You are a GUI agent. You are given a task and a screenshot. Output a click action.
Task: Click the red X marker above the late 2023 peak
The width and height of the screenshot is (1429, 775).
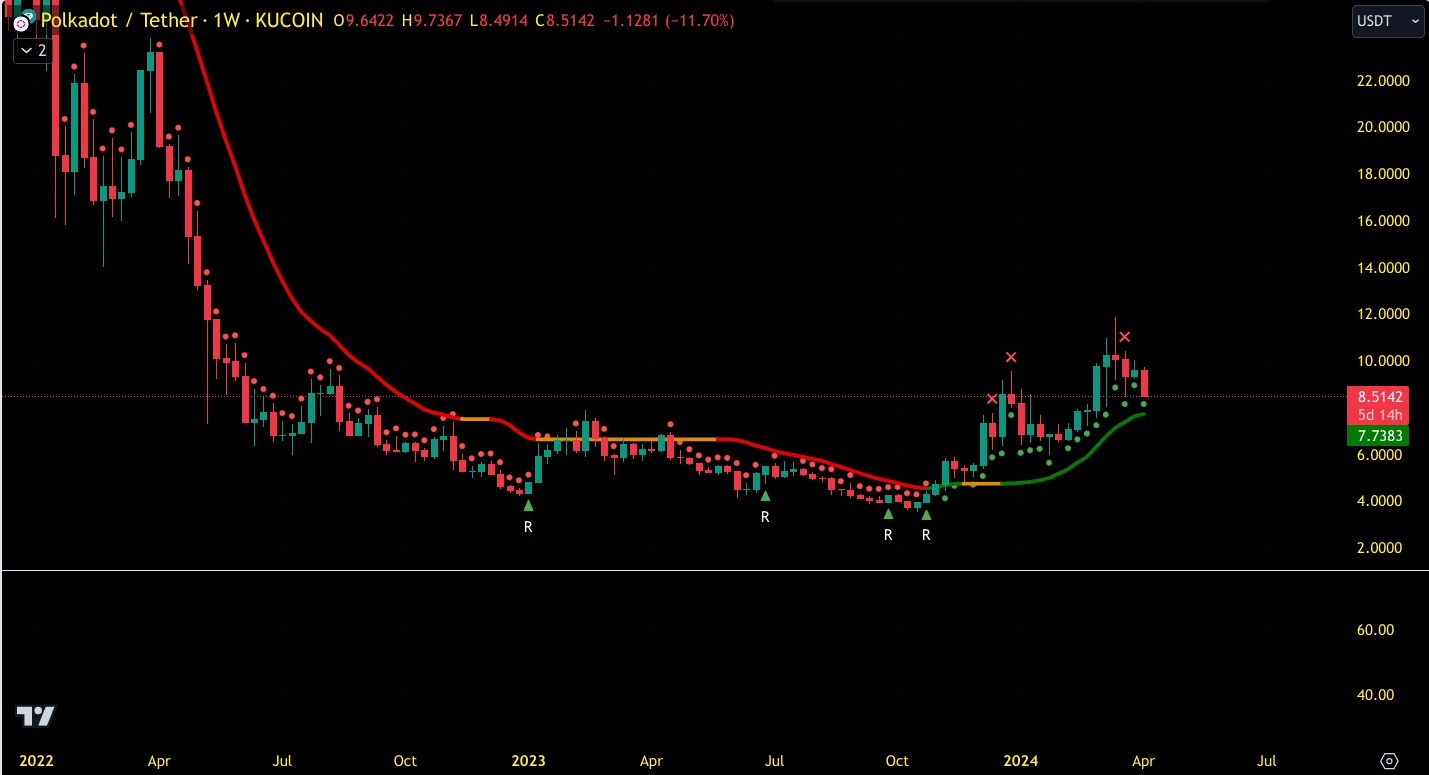point(1011,357)
